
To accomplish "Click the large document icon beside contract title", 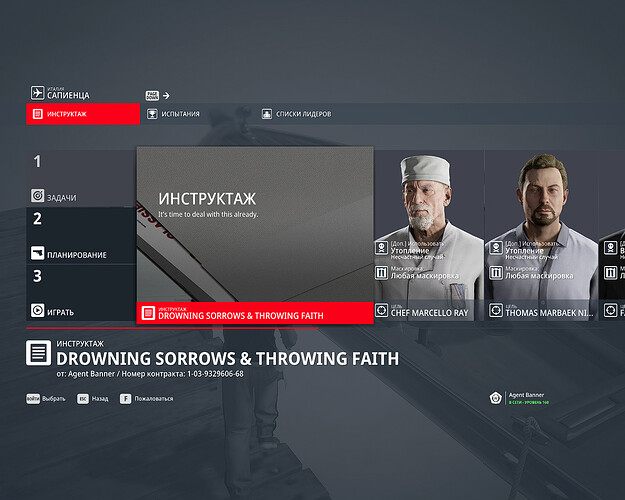I will [x=38, y=353].
